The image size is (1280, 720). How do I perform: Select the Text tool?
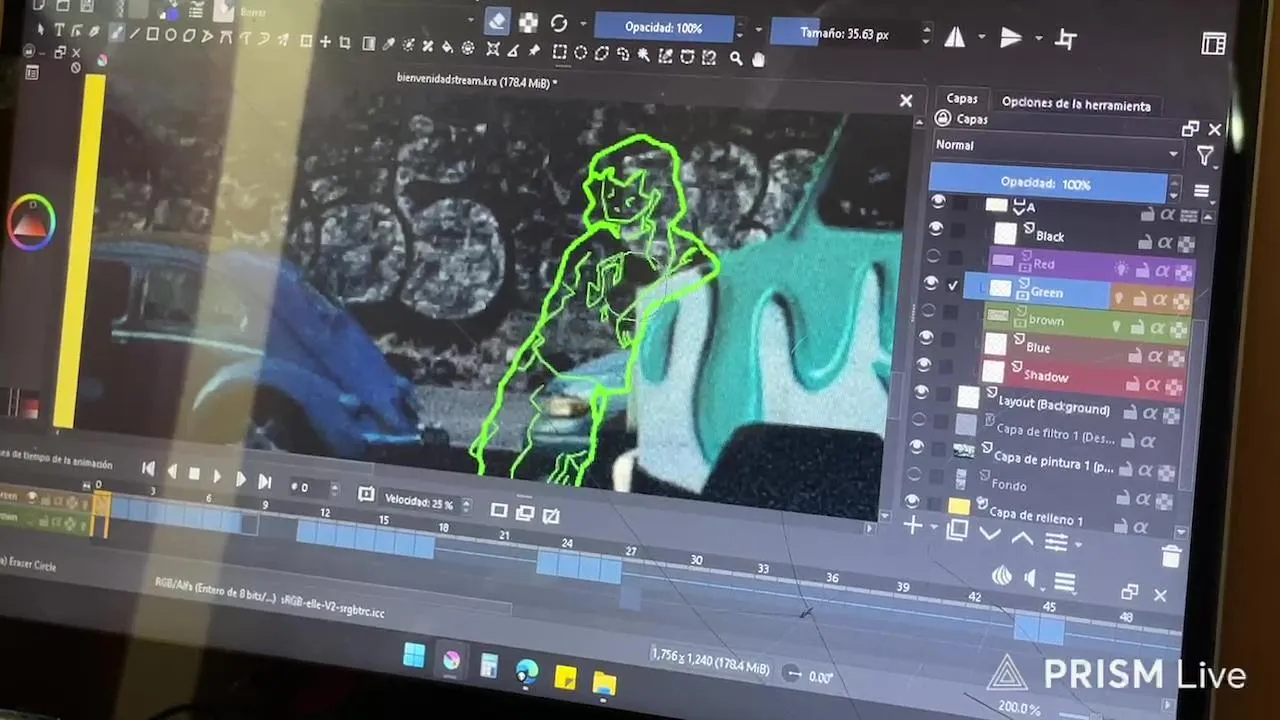[x=59, y=30]
